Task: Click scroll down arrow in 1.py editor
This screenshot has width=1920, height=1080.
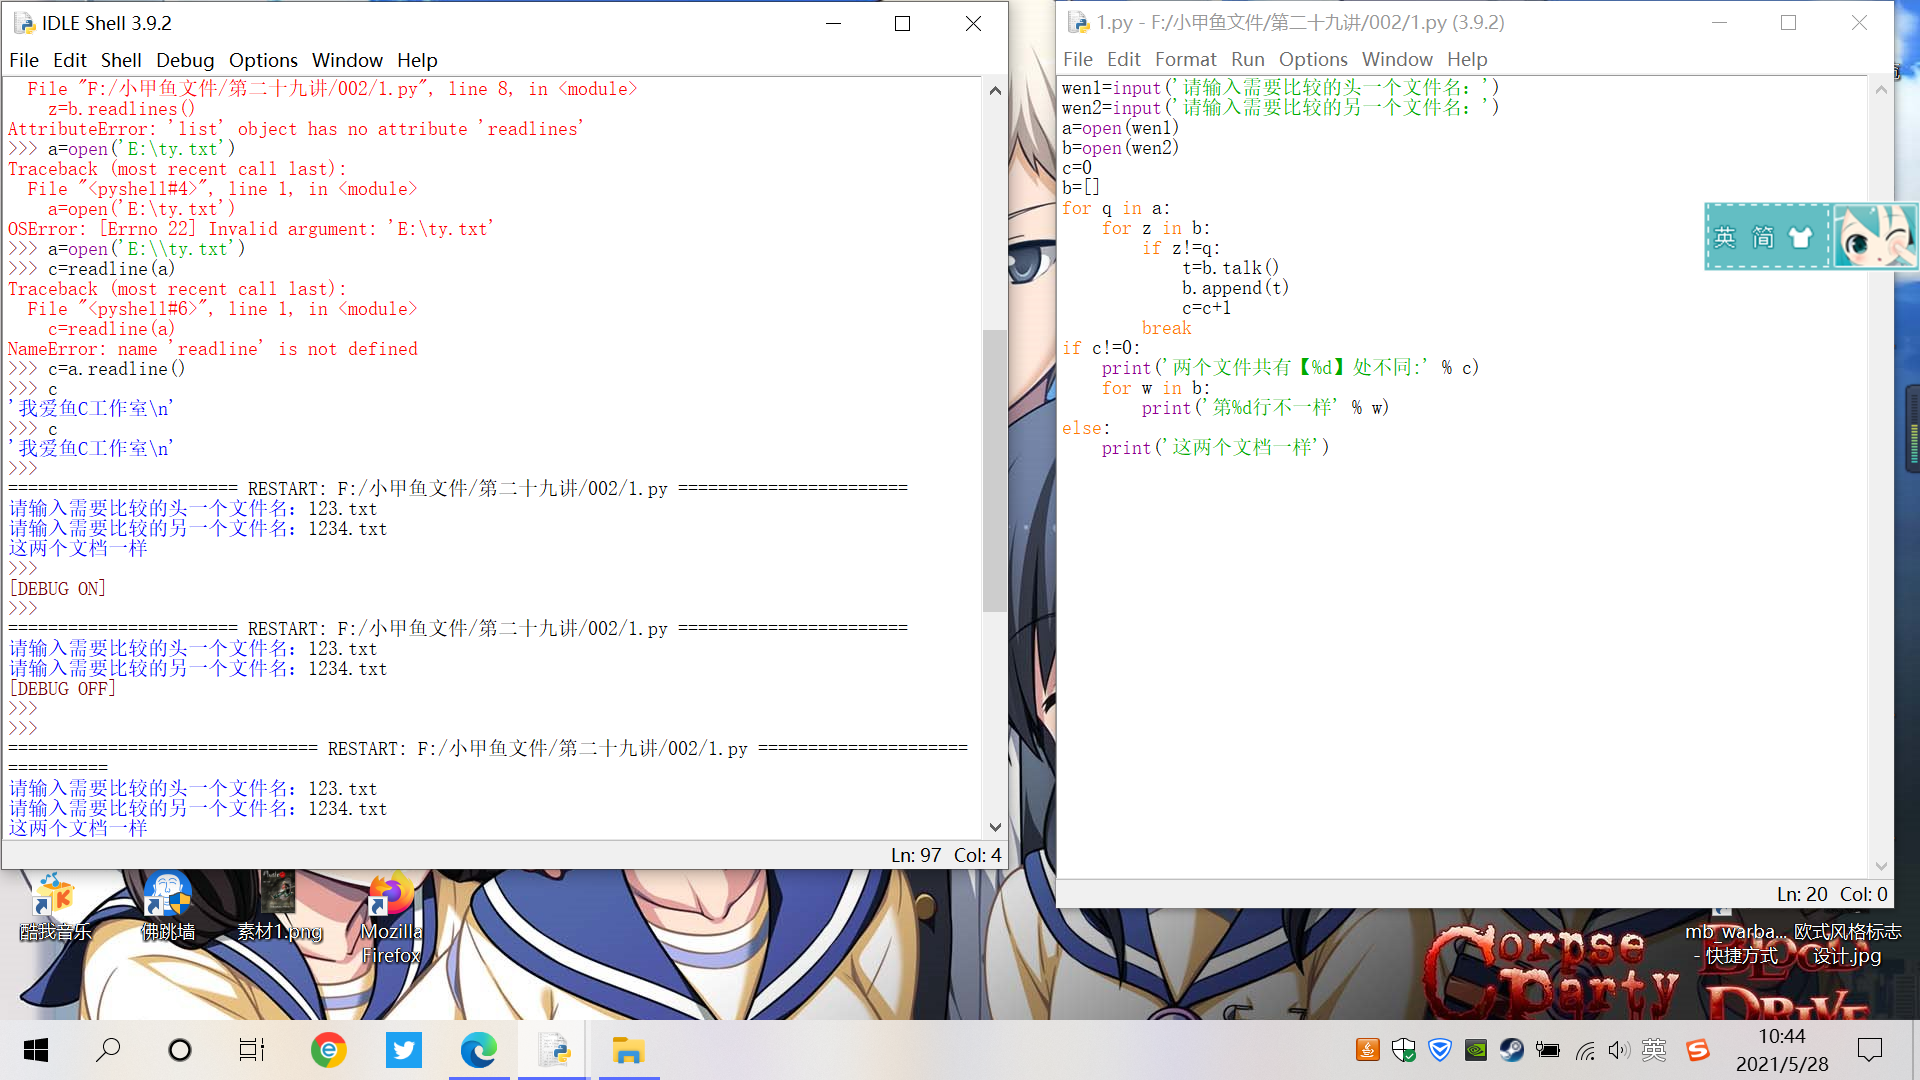Action: (x=1881, y=866)
